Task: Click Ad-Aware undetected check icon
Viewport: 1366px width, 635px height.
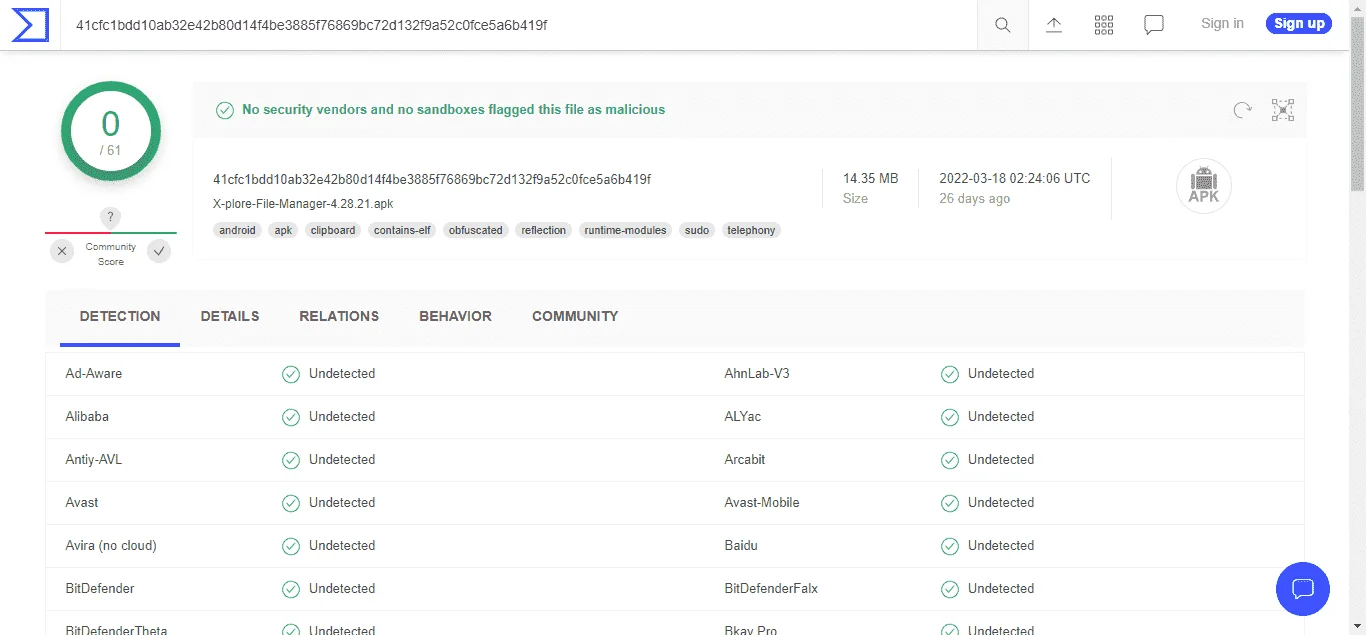Action: [291, 374]
